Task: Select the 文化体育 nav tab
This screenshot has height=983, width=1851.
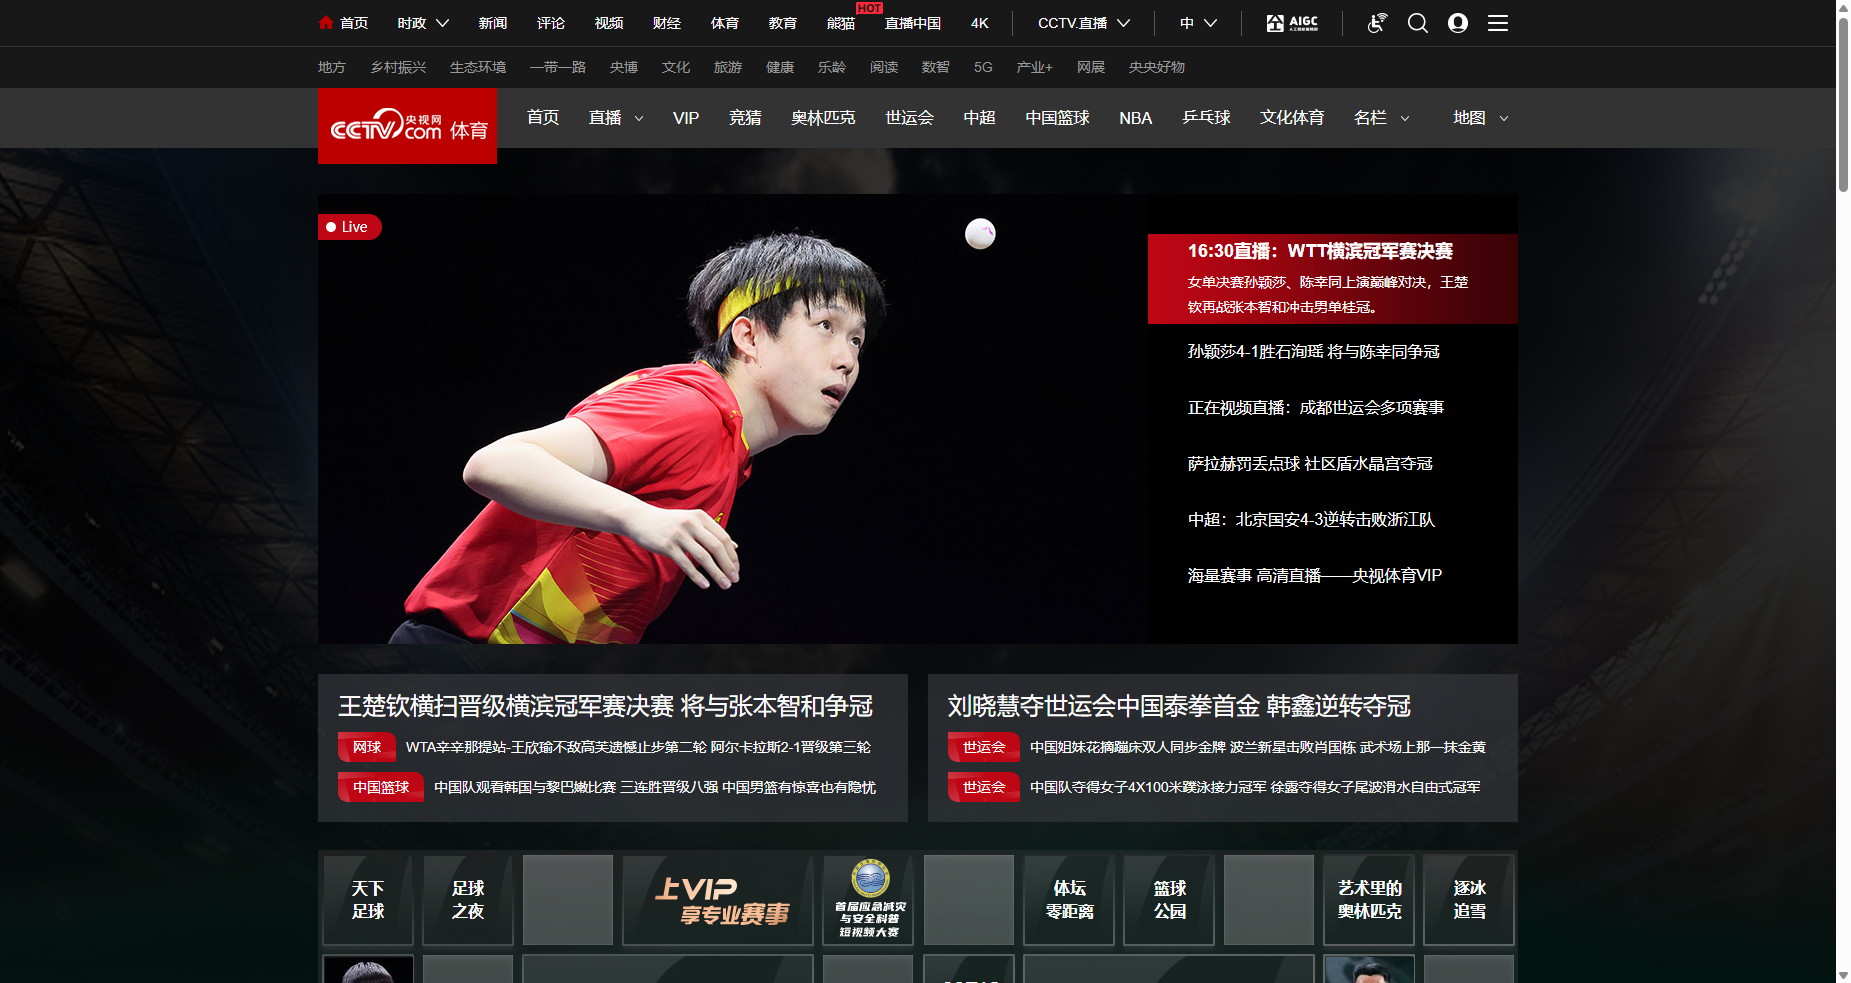Action: coord(1292,118)
